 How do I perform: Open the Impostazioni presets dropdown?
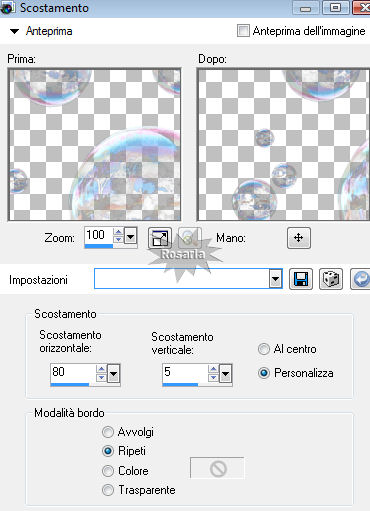tap(275, 279)
